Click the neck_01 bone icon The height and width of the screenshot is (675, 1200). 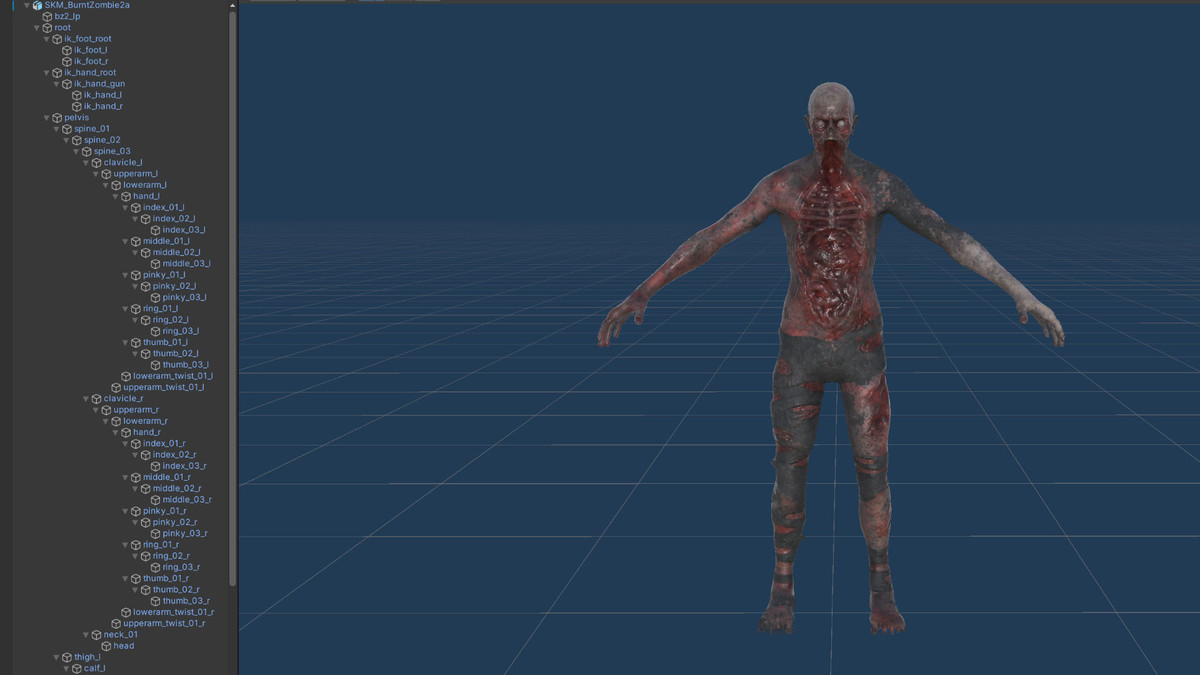coord(97,634)
